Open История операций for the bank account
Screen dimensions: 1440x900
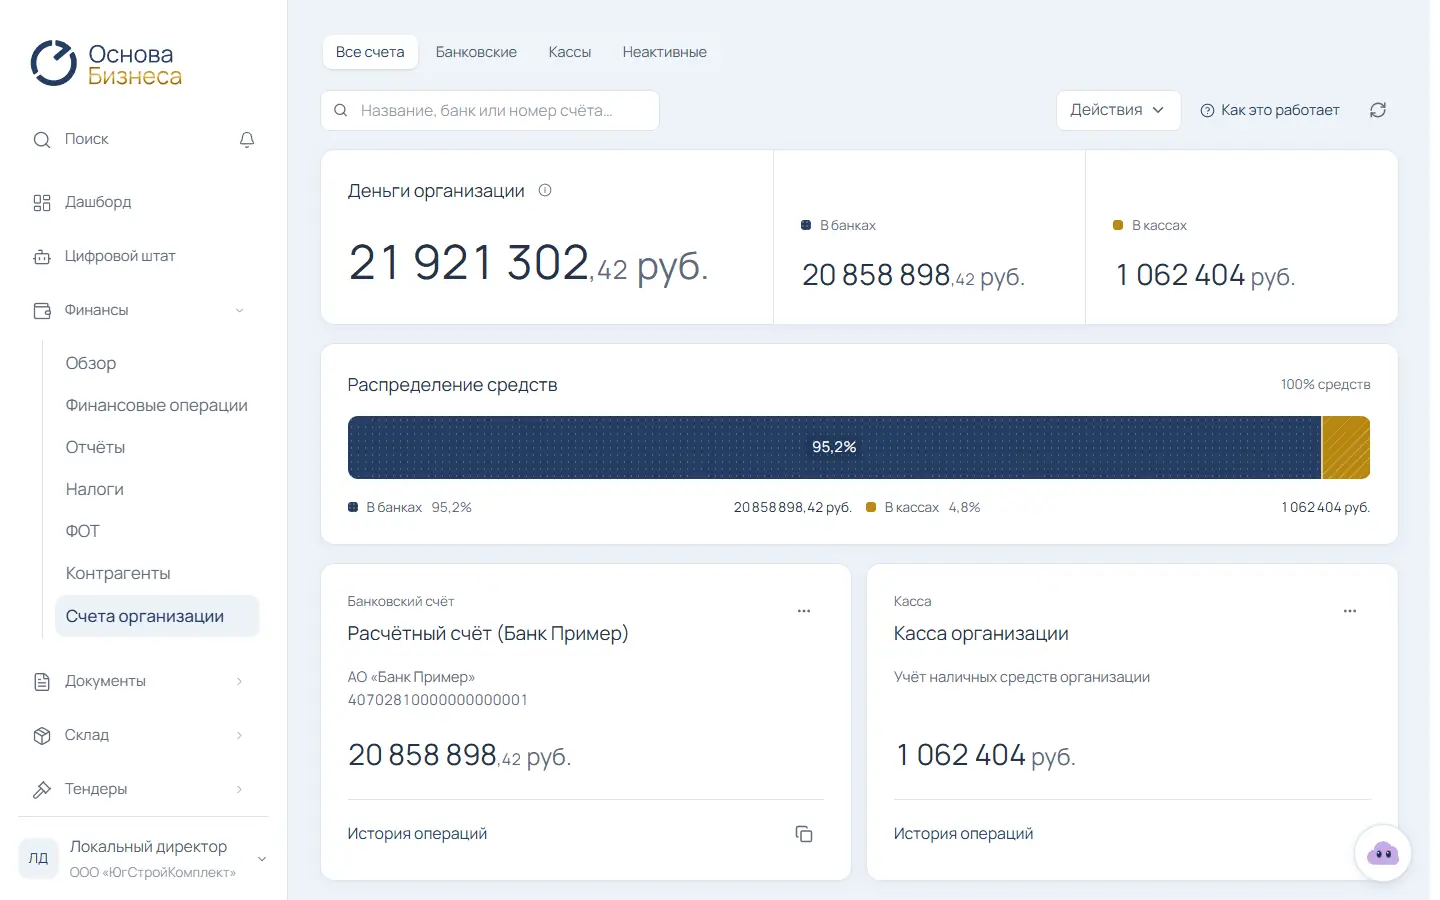(417, 834)
